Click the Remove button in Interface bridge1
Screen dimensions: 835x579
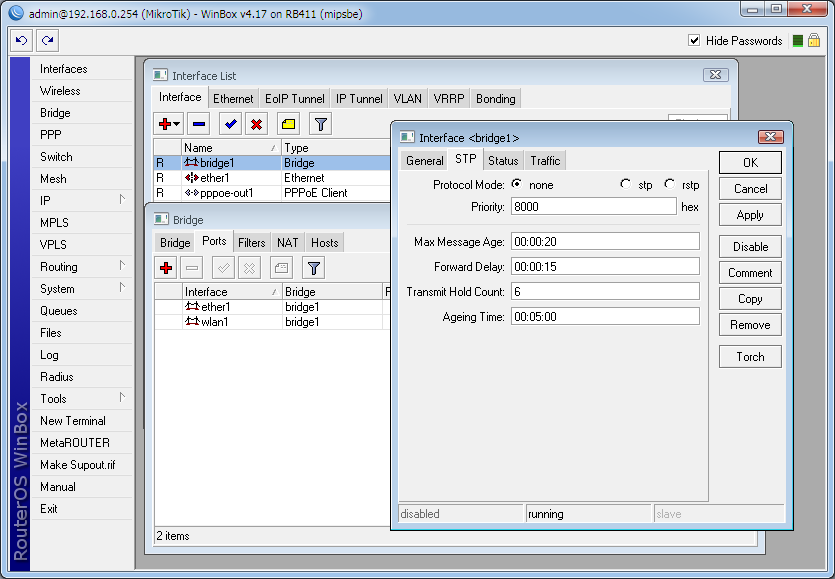coord(750,325)
